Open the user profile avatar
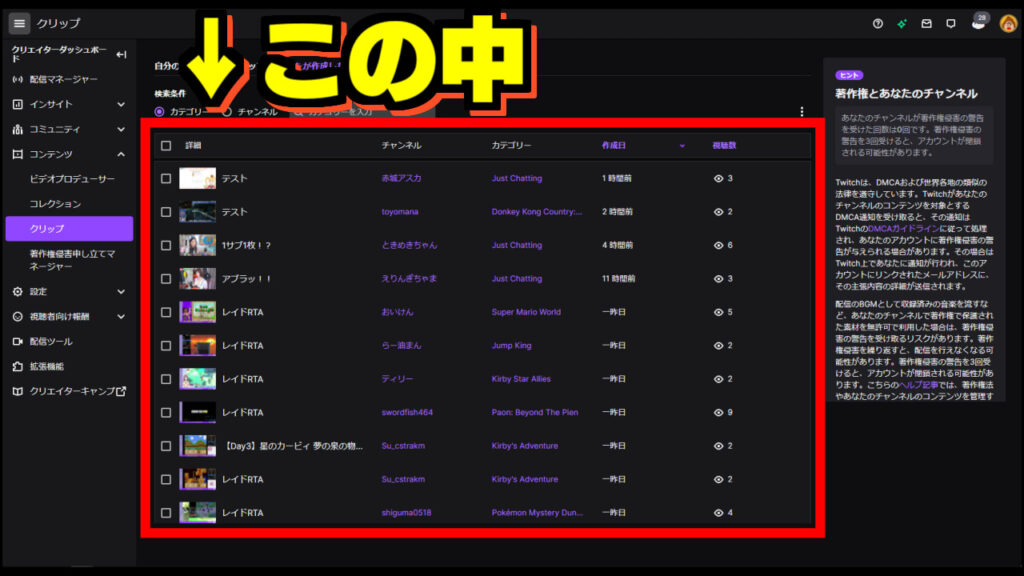The width and height of the screenshot is (1024, 576). point(1008,24)
